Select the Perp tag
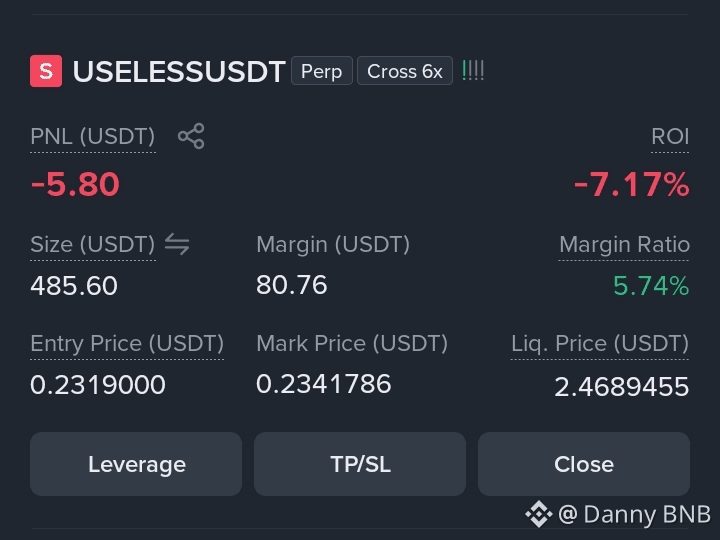Screen dimensions: 720x540 tap(322, 71)
